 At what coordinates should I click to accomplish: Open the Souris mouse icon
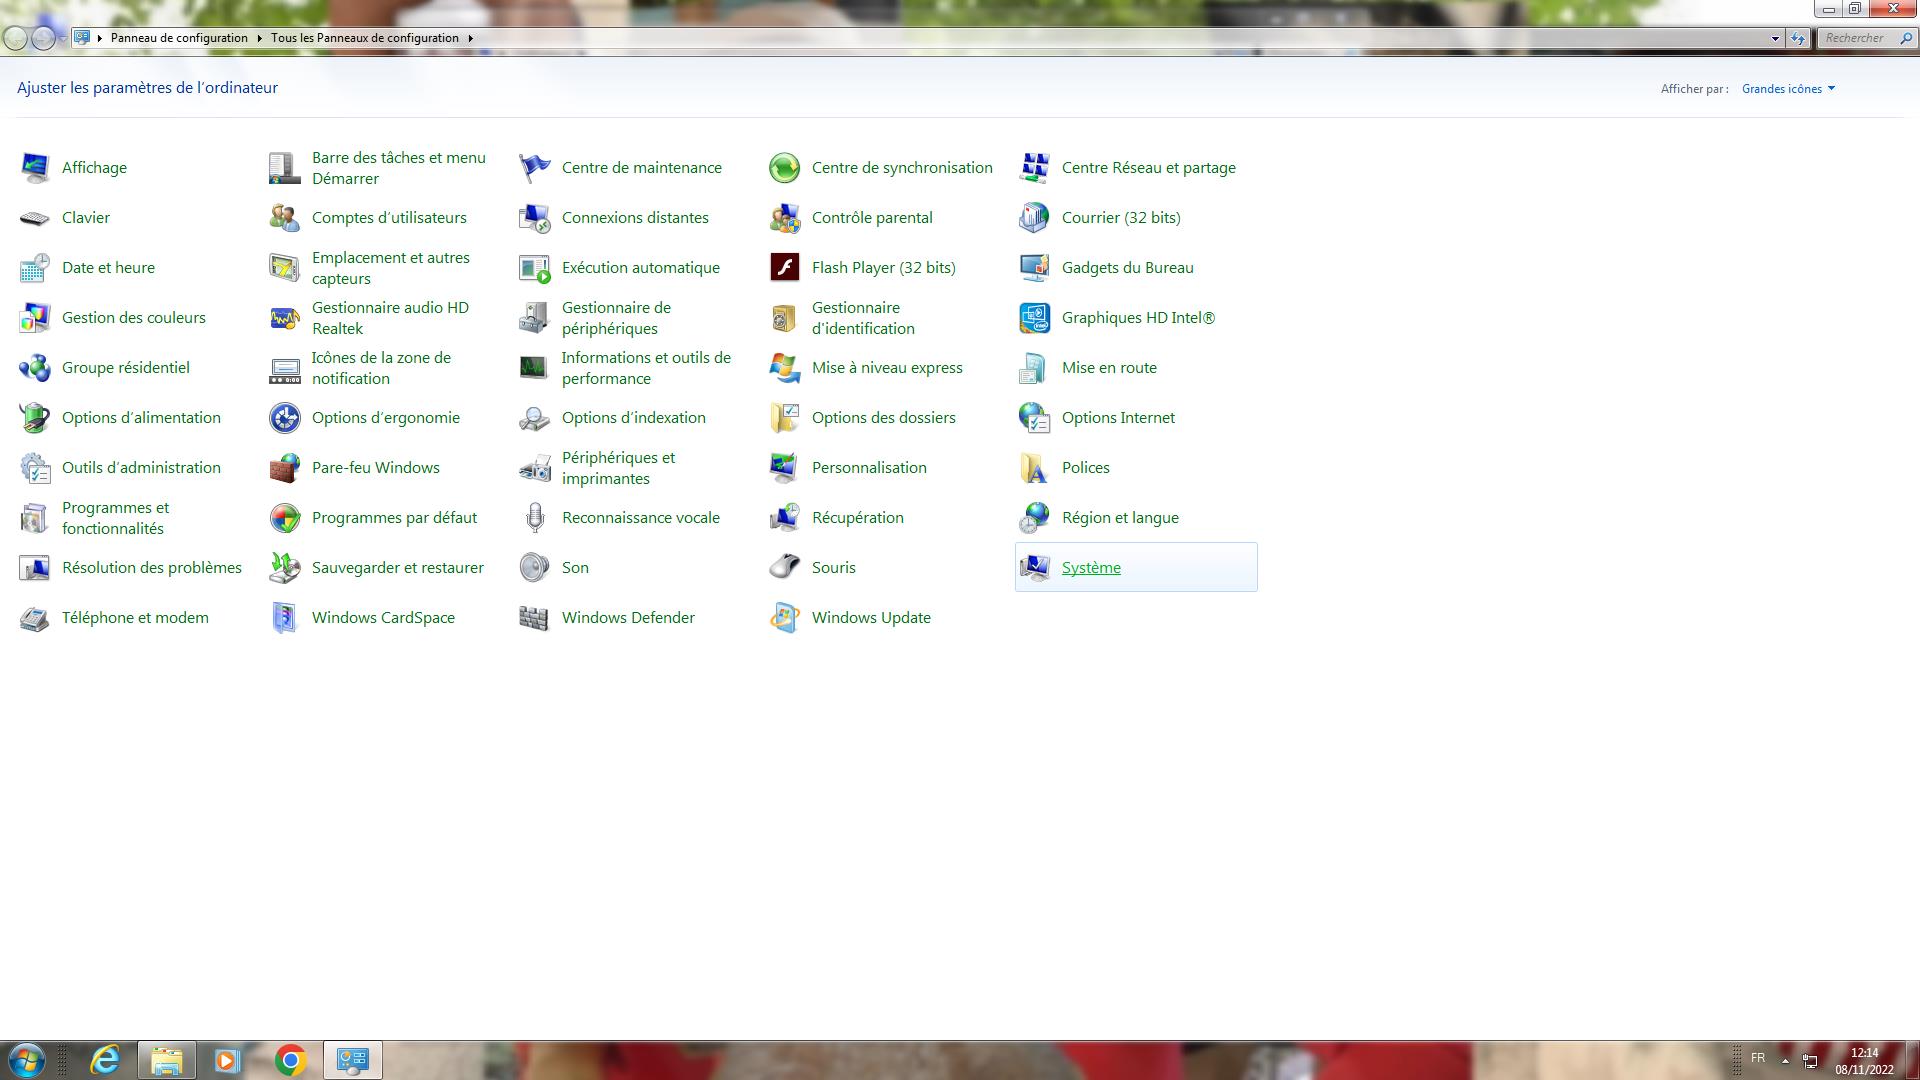785,568
